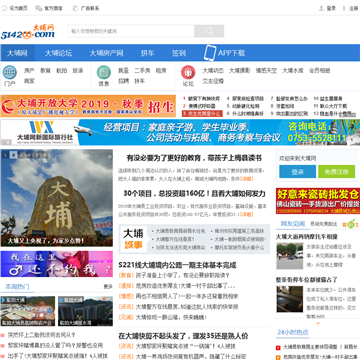This screenshot has height=360, width=360.
Task: Click the 514200.com 大埔网 logo
Action: (x=28, y=31)
